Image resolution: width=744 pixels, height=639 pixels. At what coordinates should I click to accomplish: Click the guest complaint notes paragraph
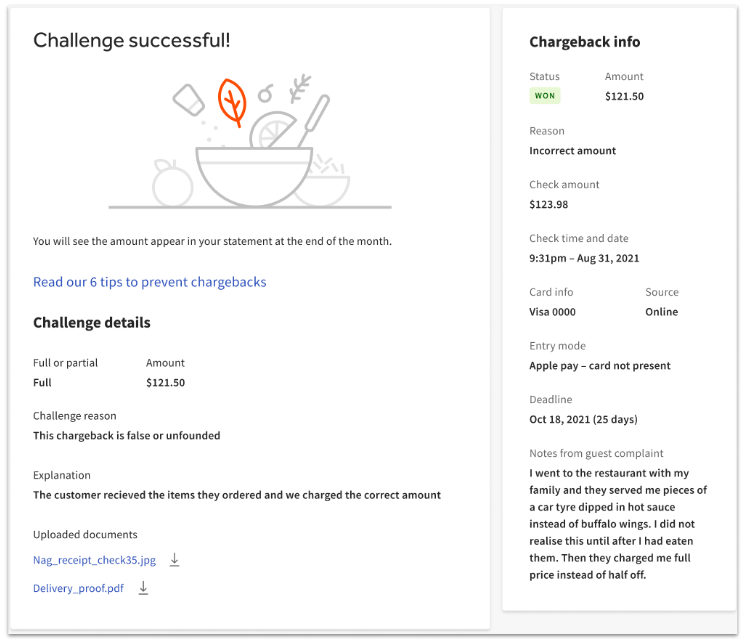620,524
